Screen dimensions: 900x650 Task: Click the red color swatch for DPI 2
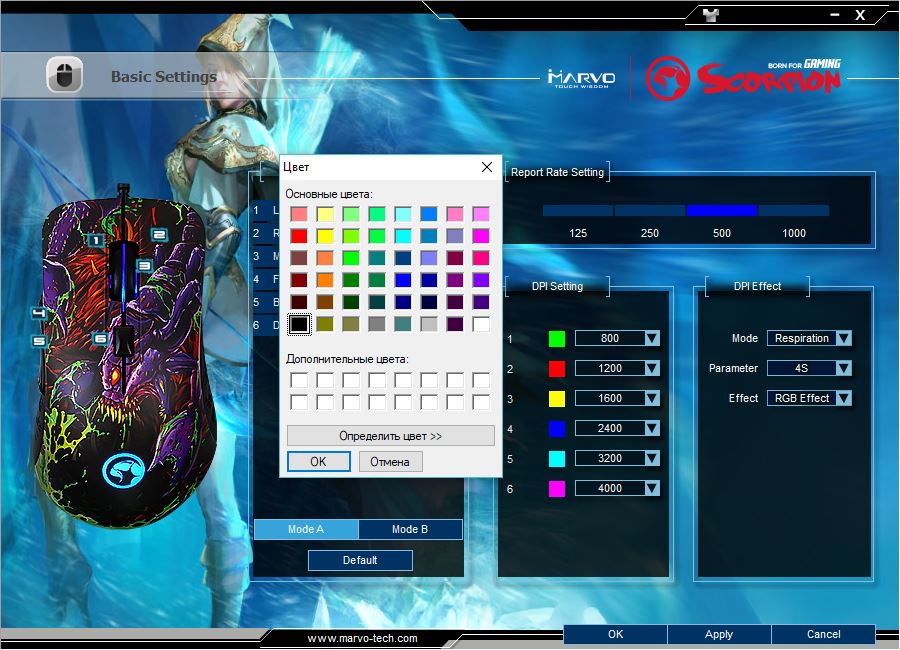click(x=557, y=368)
